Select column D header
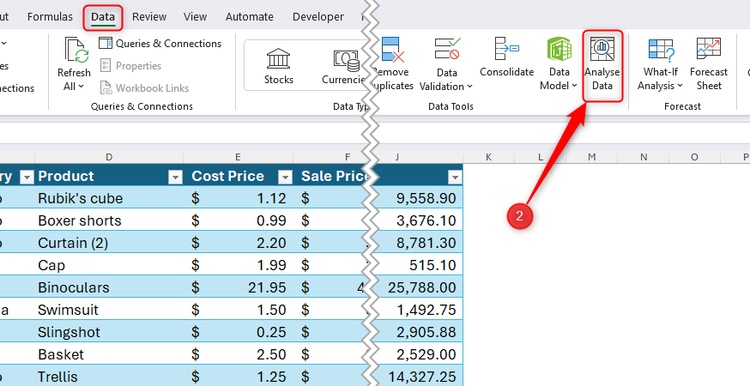Screen dimensions: 750x386 coord(109,157)
